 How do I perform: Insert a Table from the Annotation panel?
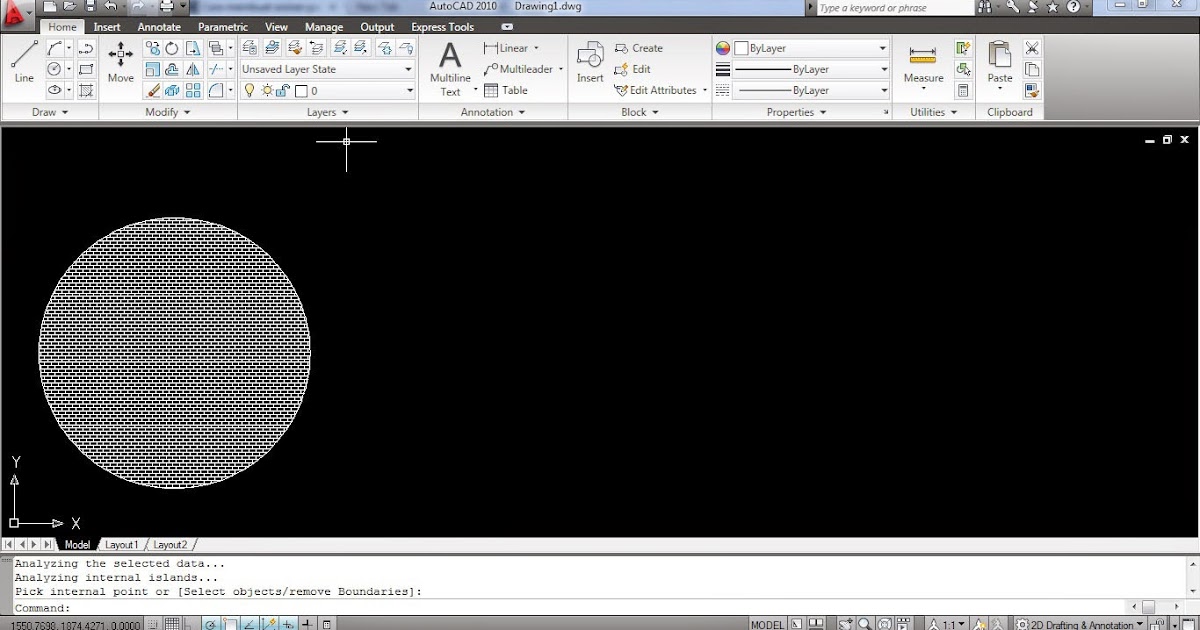pyautogui.click(x=505, y=90)
